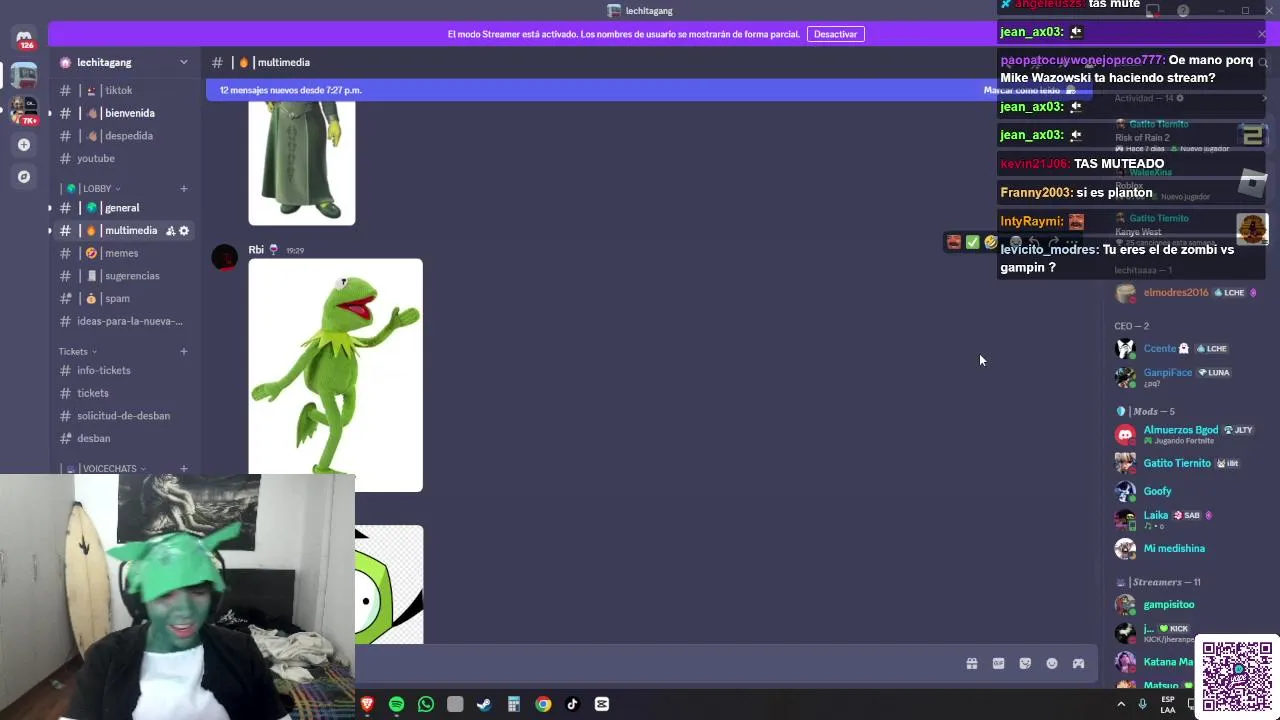Image resolution: width=1280 pixels, height=720 pixels.
Task: Open Calculator from taskbar
Action: [514, 704]
